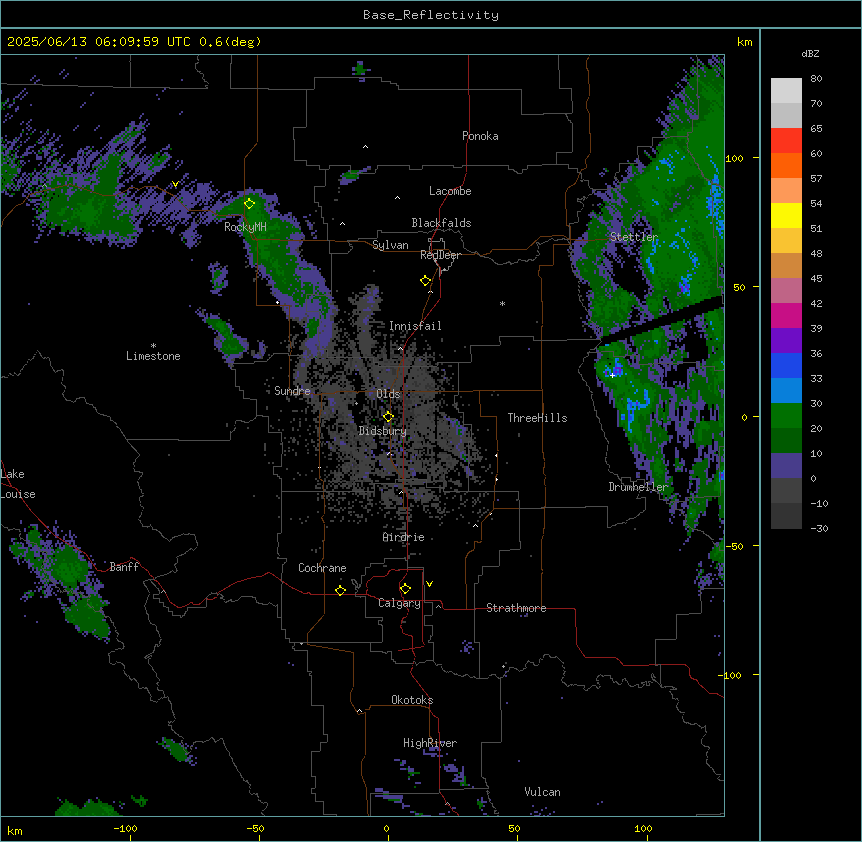This screenshot has width=862, height=842.
Task: Click the km unit label at bottom left
Action: pos(15,830)
